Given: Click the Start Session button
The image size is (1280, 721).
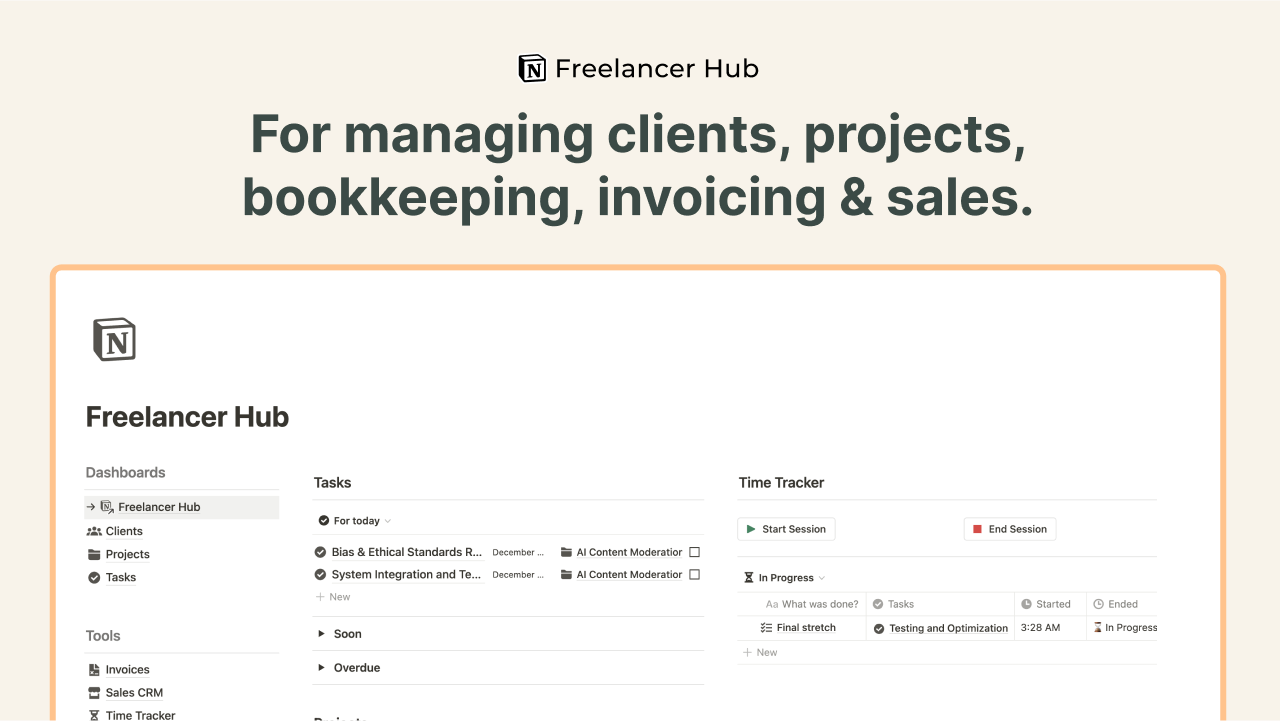Looking at the screenshot, I should 786,528.
